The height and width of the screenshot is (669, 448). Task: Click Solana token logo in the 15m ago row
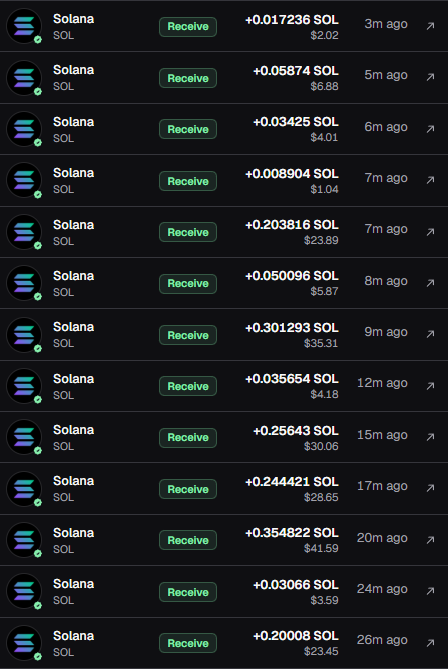click(x=24, y=437)
